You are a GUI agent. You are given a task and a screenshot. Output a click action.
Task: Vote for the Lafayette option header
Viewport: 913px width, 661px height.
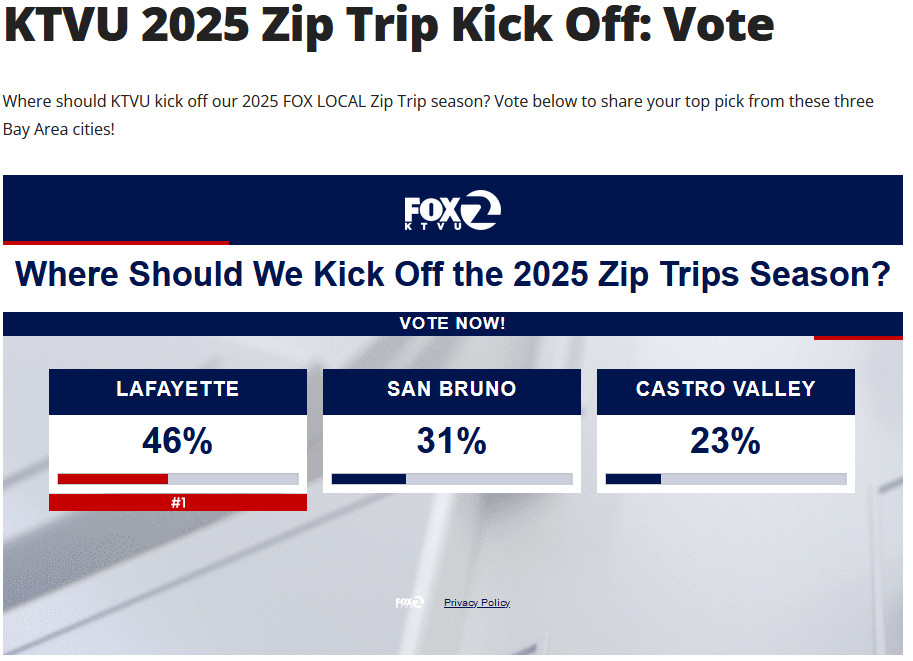pyautogui.click(x=178, y=390)
